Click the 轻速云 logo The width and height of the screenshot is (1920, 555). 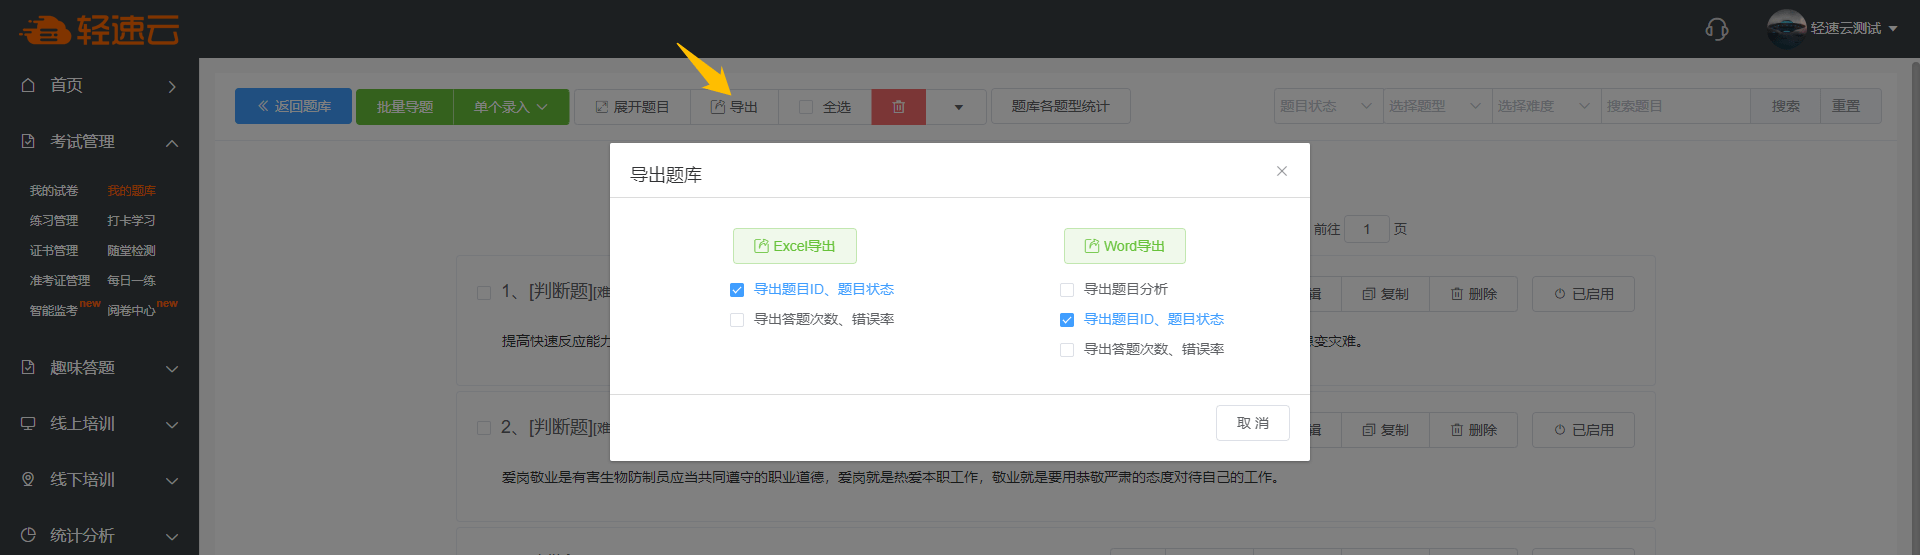[x=99, y=30]
